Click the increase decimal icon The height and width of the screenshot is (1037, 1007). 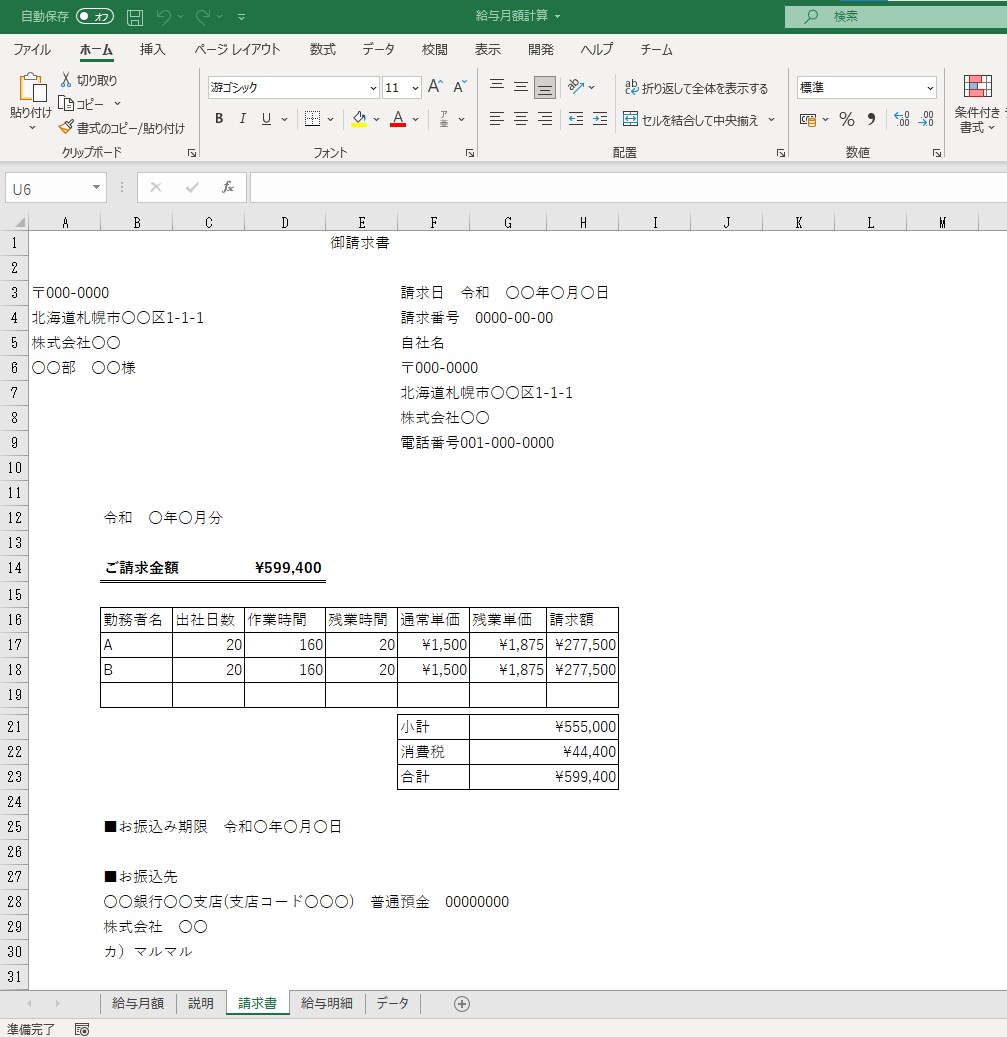click(x=902, y=119)
